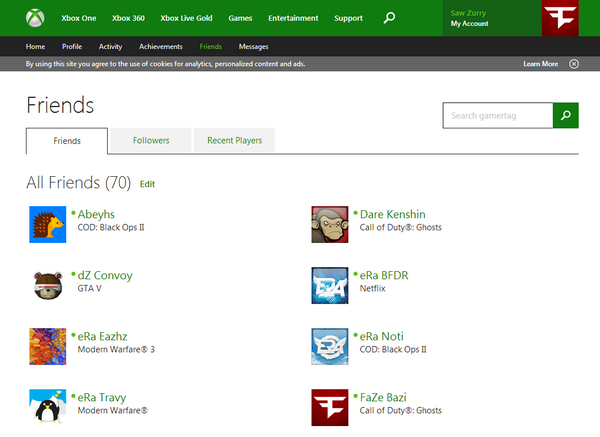Open eRa BFDR logo avatar
The width and height of the screenshot is (600, 437).
(329, 285)
